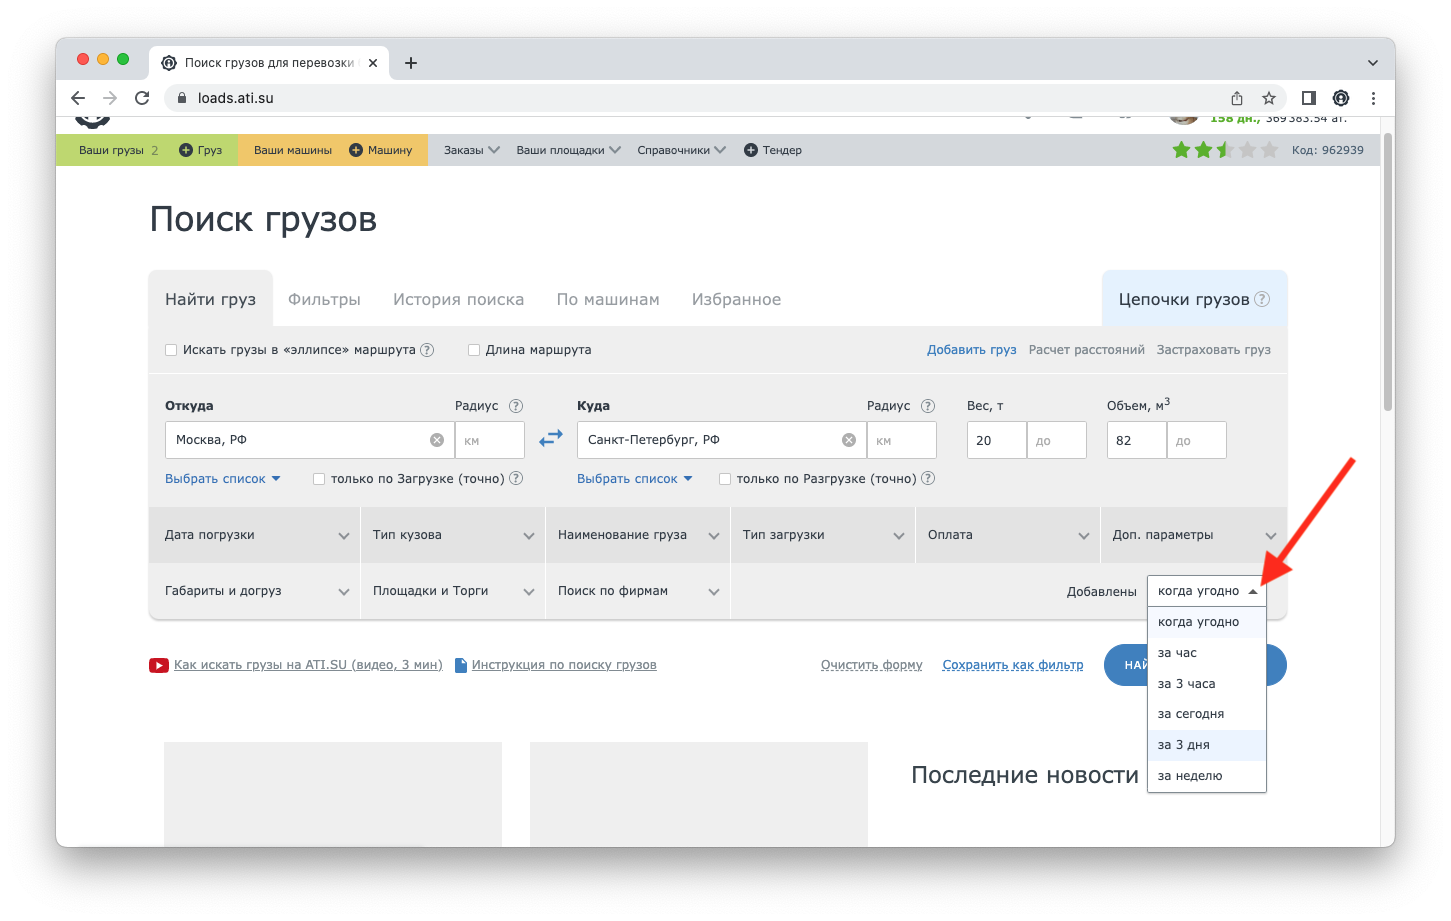This screenshot has height=921, width=1451.
Task: Clear the Москва, РФ field with X
Action: coord(437,440)
